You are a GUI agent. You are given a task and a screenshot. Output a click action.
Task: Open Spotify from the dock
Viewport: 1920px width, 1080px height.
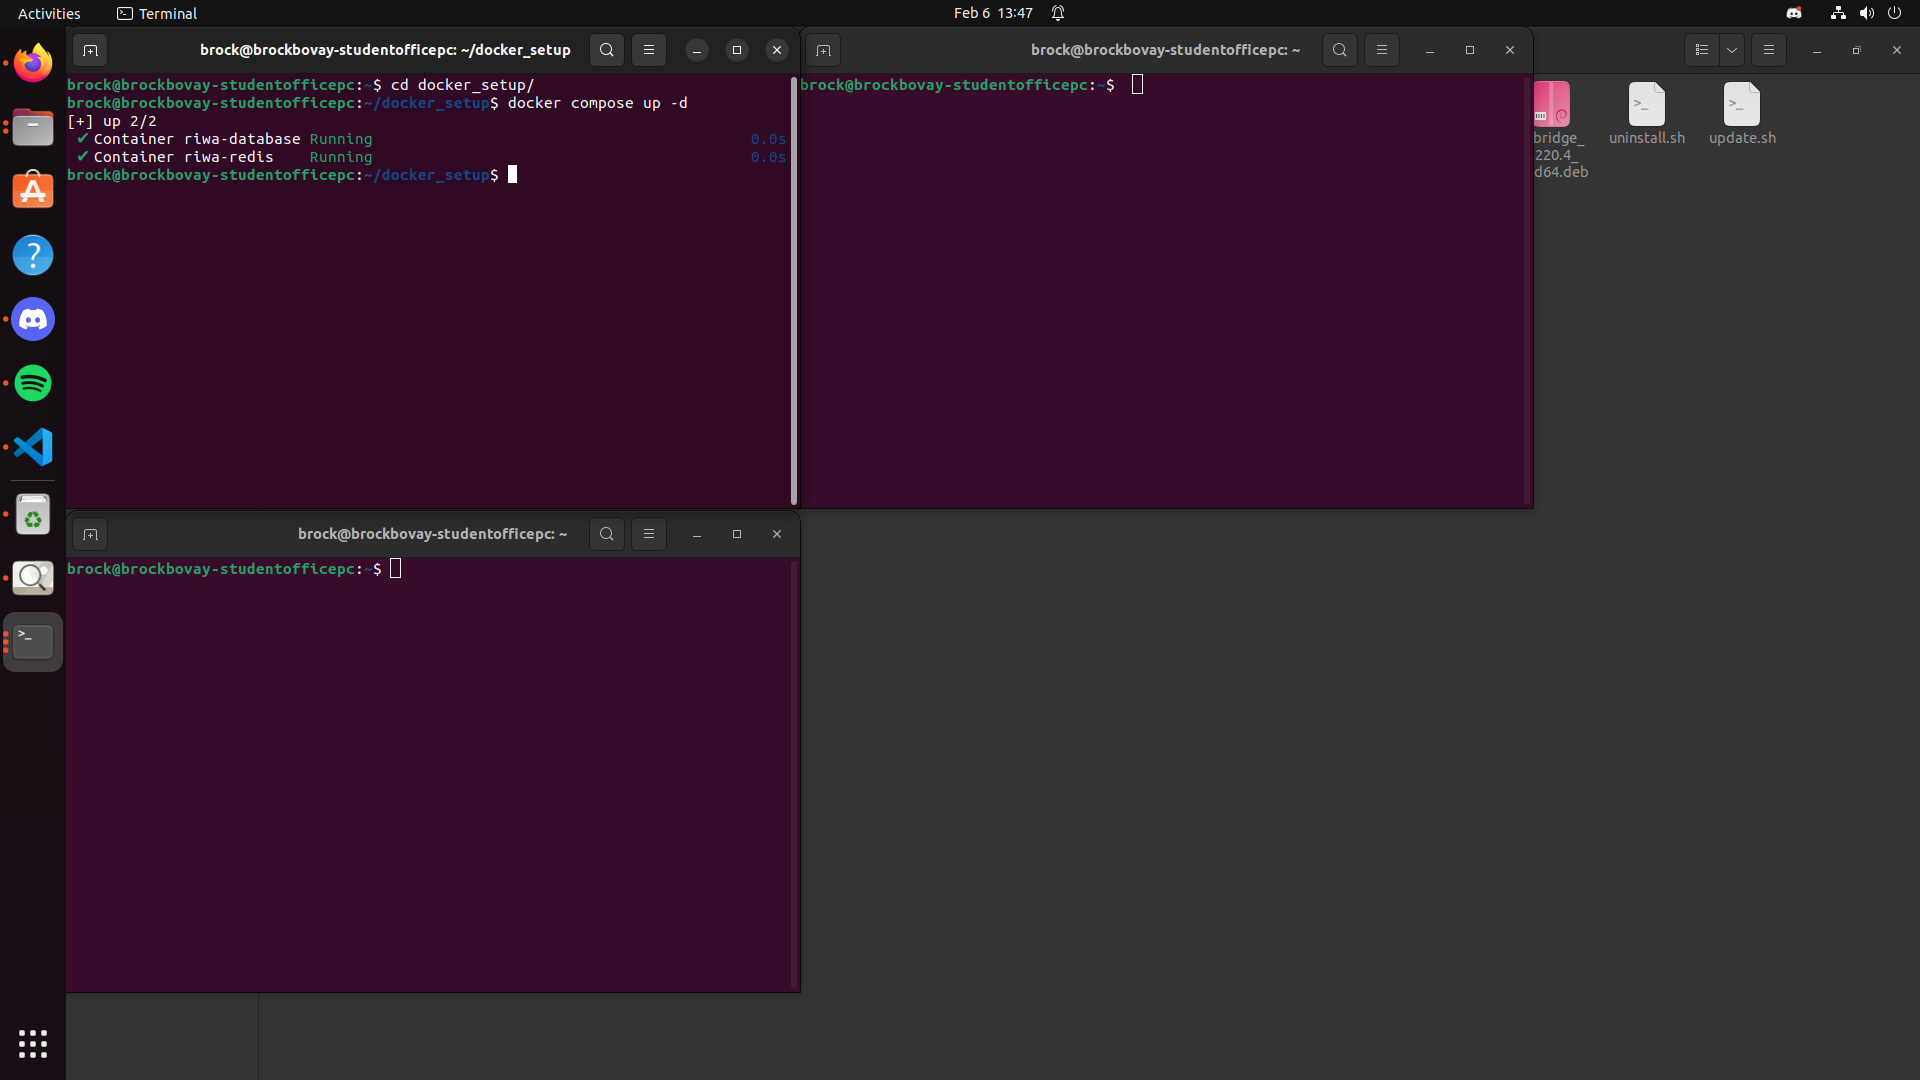click(33, 383)
